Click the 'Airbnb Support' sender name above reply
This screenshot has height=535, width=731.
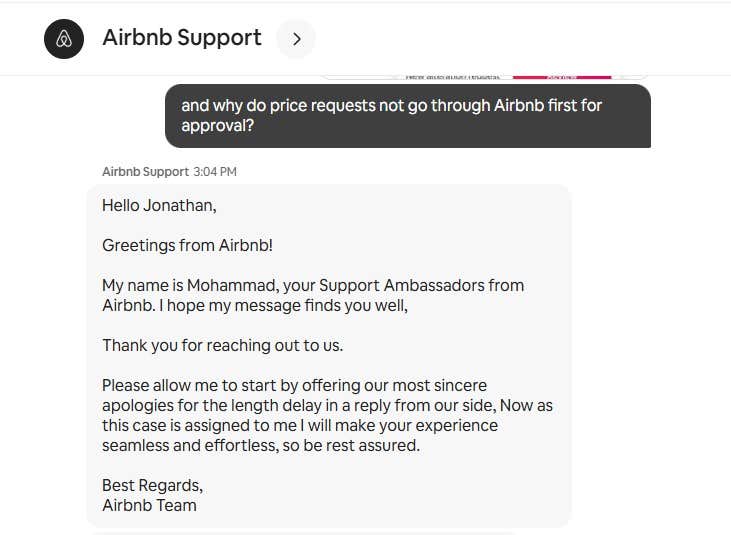(x=145, y=172)
